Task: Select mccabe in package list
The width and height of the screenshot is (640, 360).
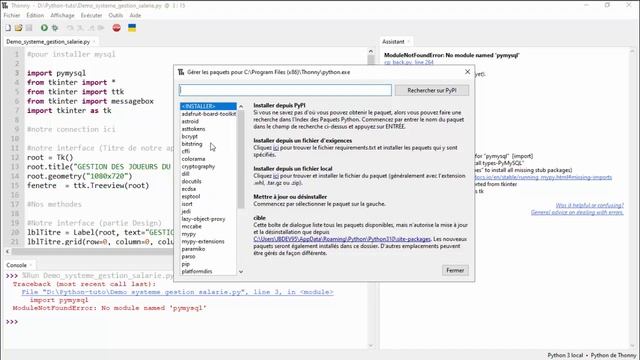Action: tap(191, 226)
